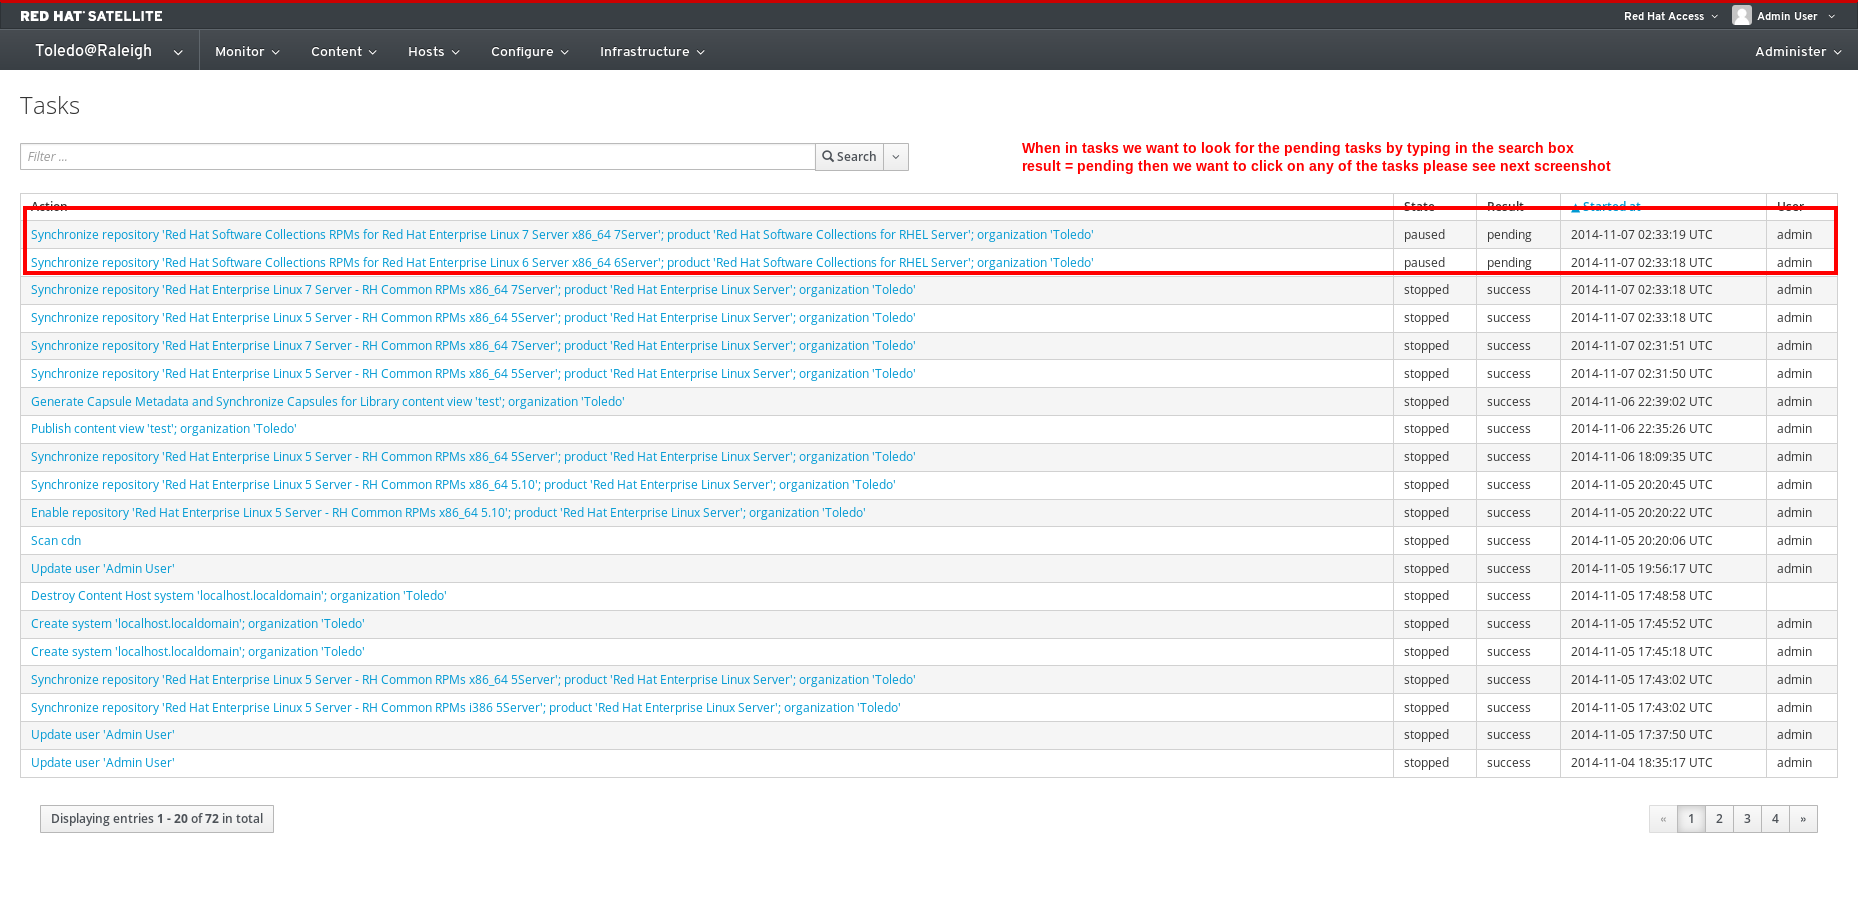Open the Monitor menu
The image size is (1858, 912).
click(247, 52)
